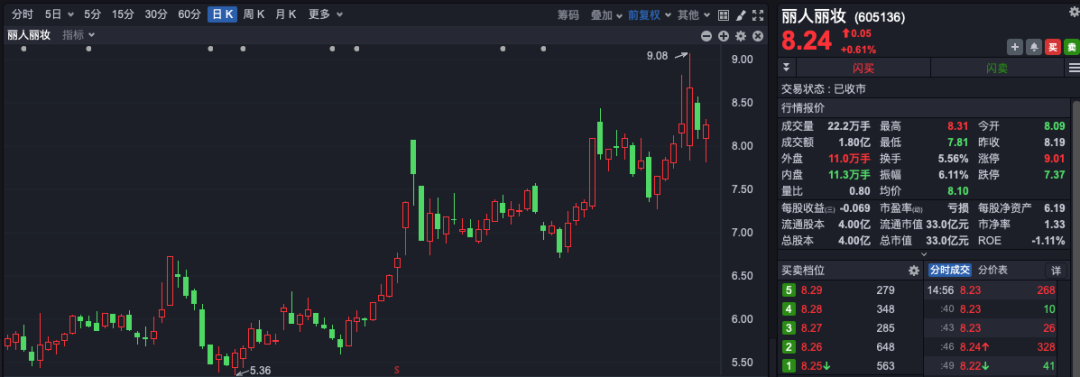The width and height of the screenshot is (1080, 377).
Task: Select the 60分 timeframe tab
Action: [x=189, y=14]
